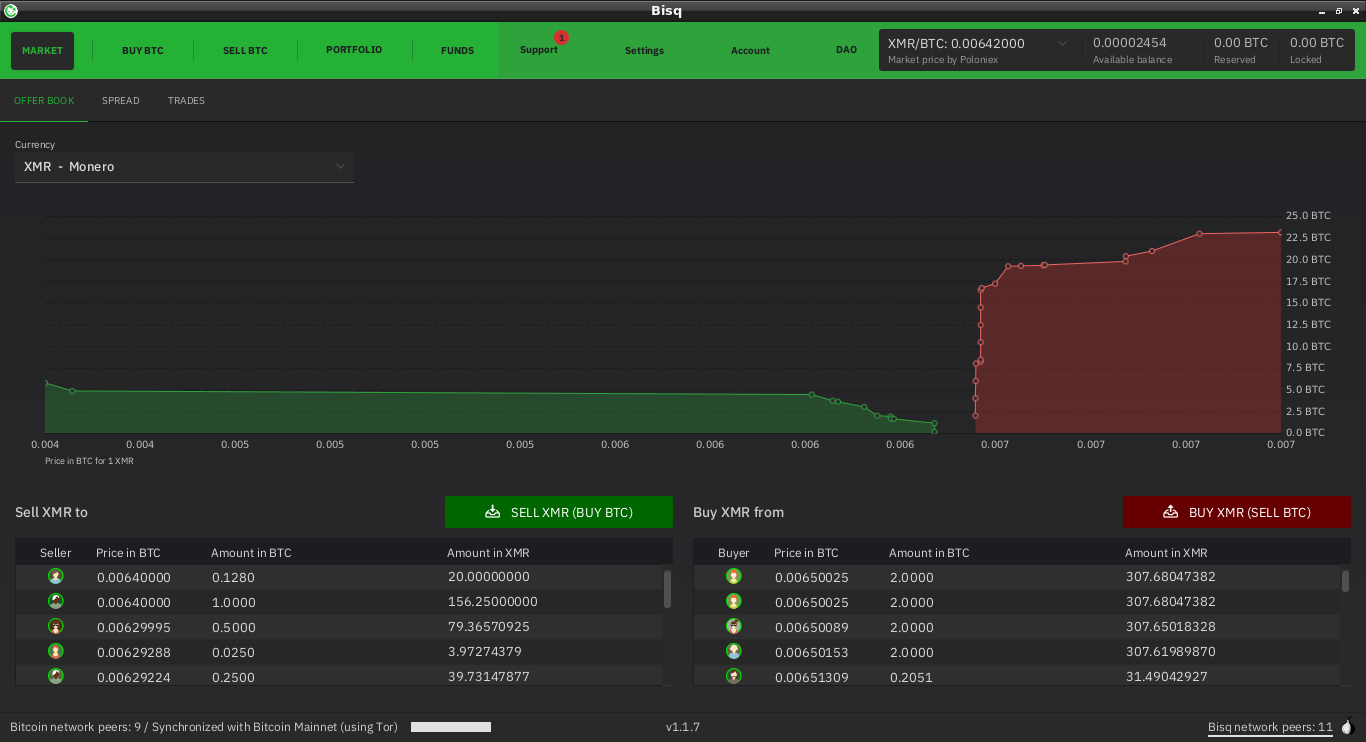The height and width of the screenshot is (742, 1366).
Task: Click the Market price by Poloniex label
Action: [x=943, y=60]
